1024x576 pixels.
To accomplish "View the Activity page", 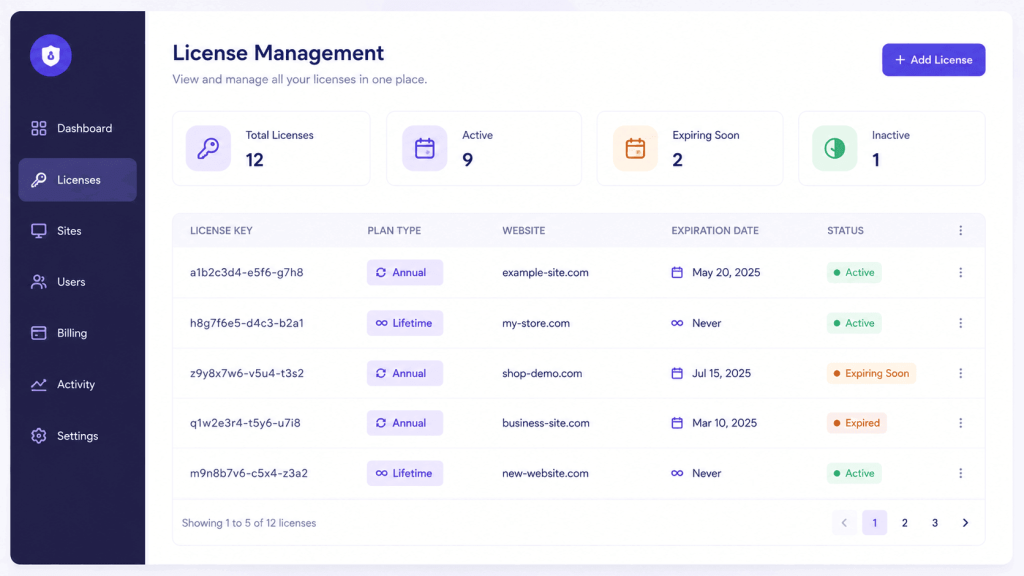I will [77, 385].
